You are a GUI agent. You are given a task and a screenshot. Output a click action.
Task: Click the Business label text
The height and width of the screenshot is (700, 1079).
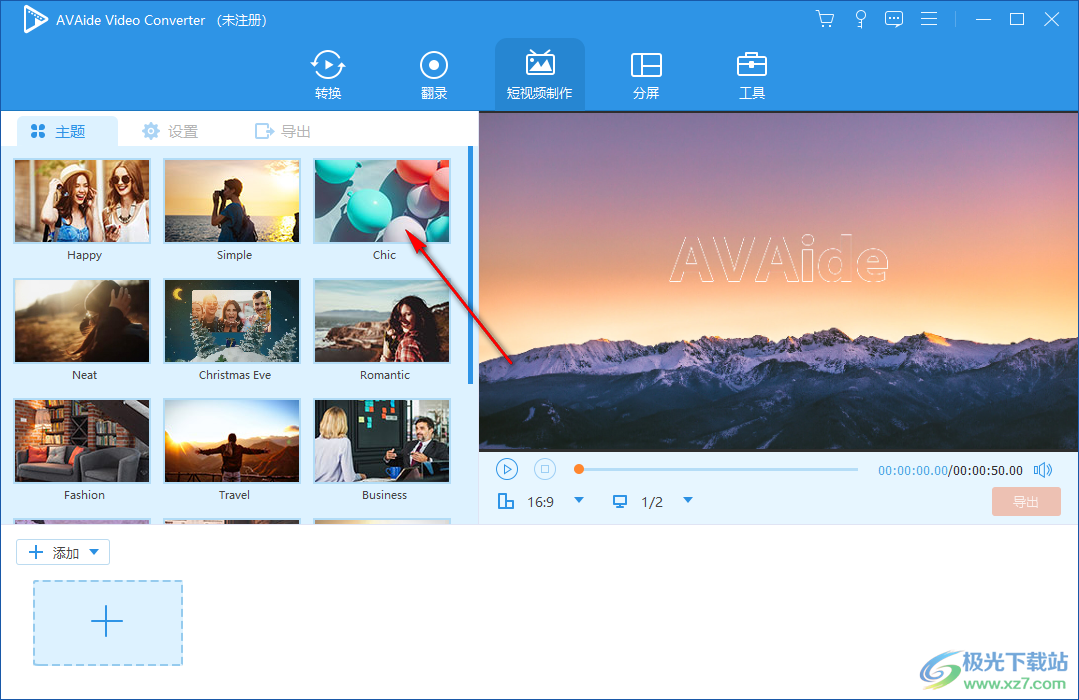coord(385,495)
